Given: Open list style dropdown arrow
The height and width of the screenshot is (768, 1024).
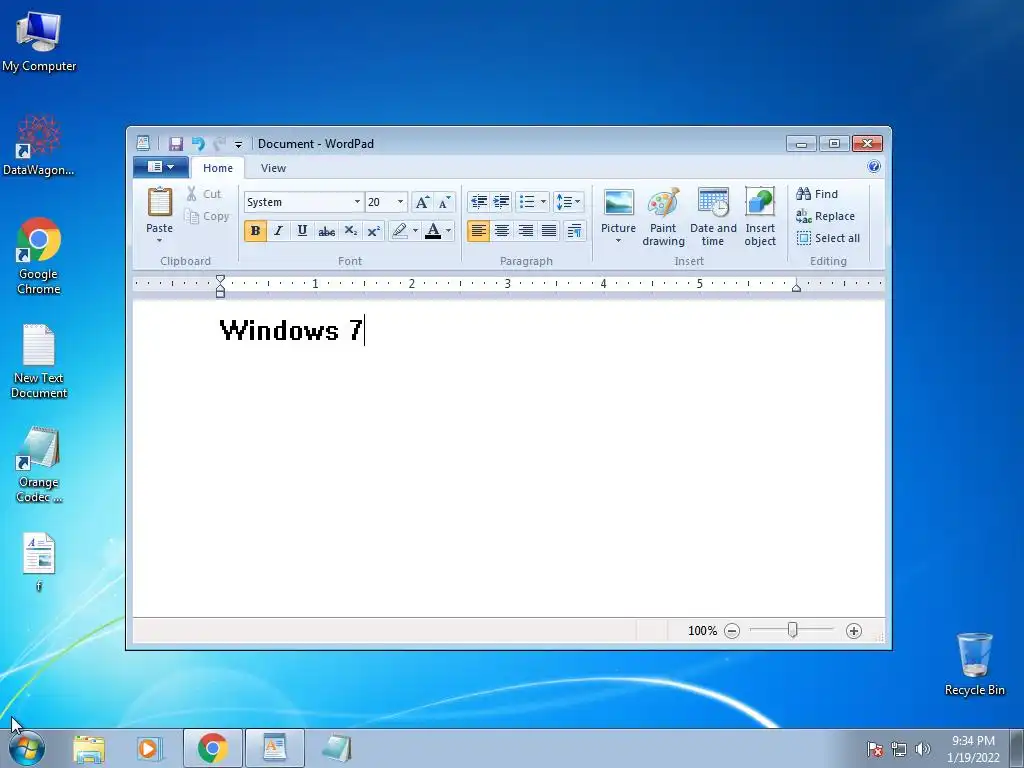Looking at the screenshot, I should tap(543, 202).
